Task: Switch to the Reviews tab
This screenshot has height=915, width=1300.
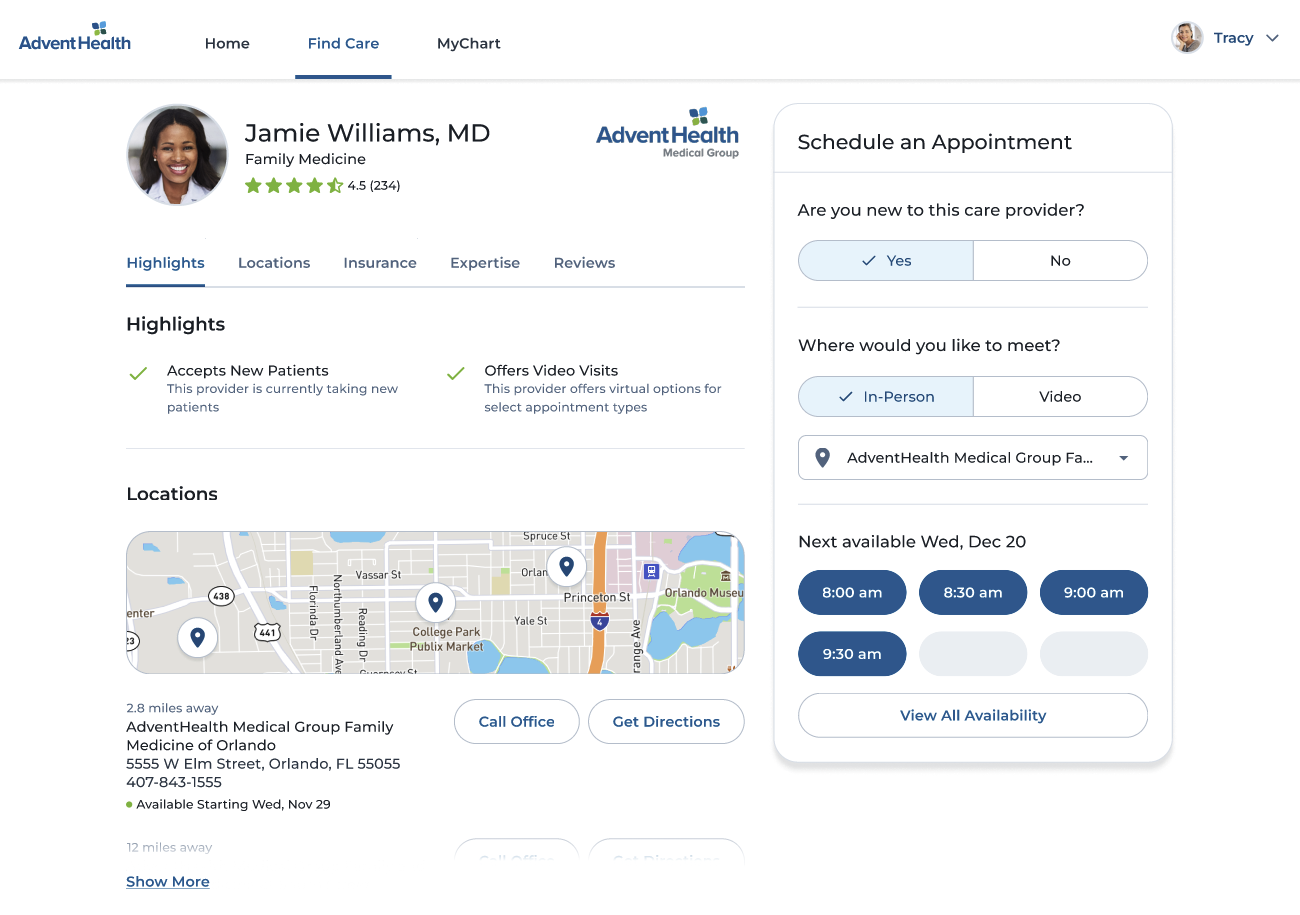Action: (584, 263)
